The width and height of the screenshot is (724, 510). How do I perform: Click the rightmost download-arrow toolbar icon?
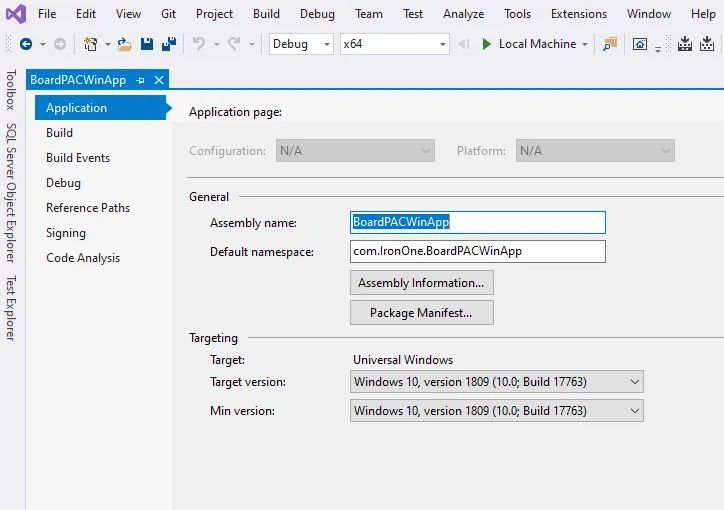click(x=707, y=44)
